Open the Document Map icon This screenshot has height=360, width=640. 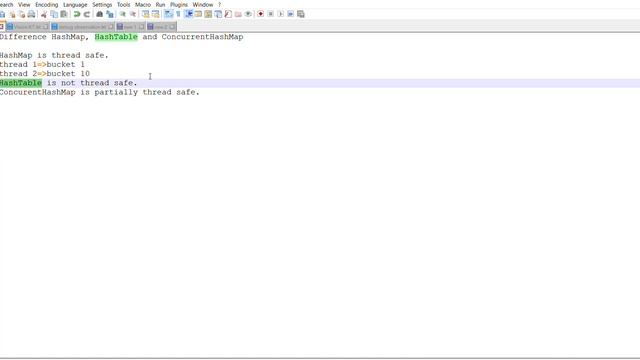pos(208,14)
